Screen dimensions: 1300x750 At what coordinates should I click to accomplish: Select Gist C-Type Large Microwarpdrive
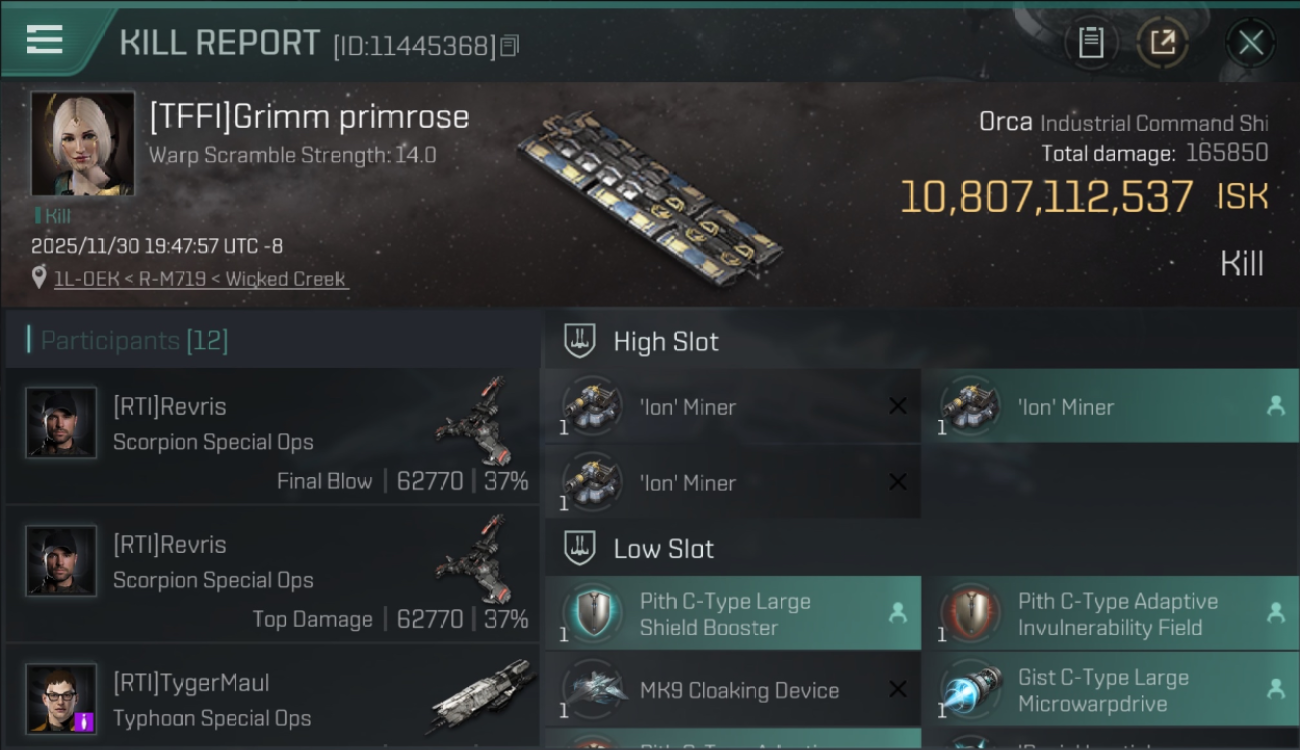[1111, 689]
